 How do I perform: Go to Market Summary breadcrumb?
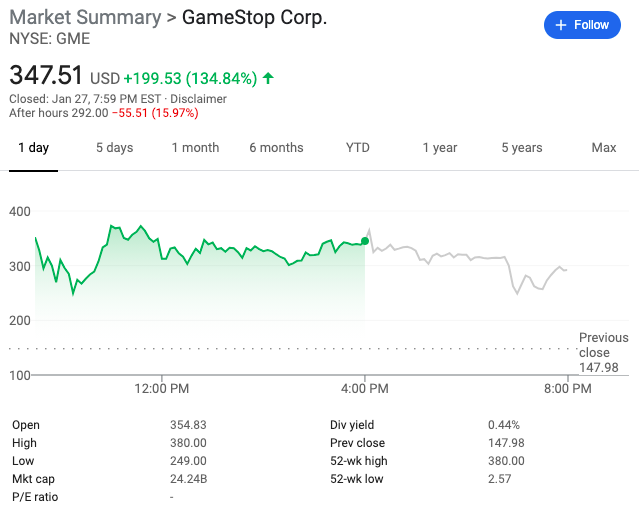tap(85, 18)
